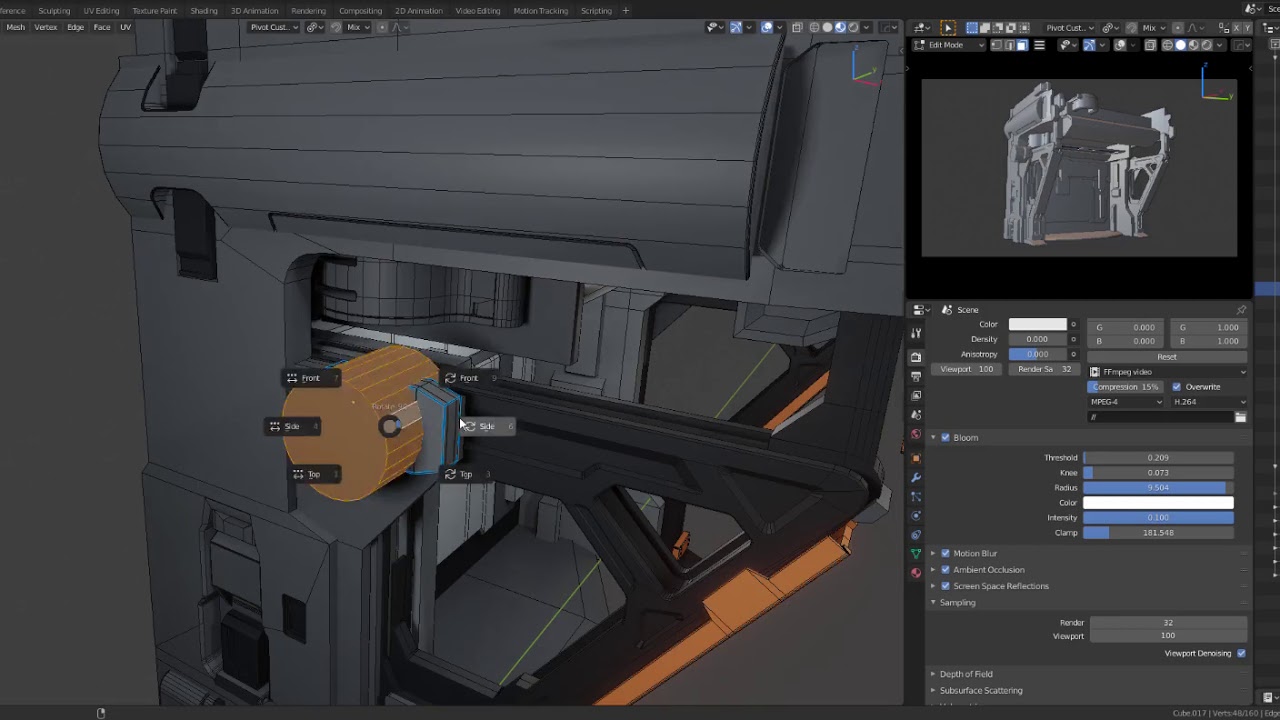1280x720 pixels.
Task: Open the Object Data mesh tab icon
Action: (x=915, y=554)
